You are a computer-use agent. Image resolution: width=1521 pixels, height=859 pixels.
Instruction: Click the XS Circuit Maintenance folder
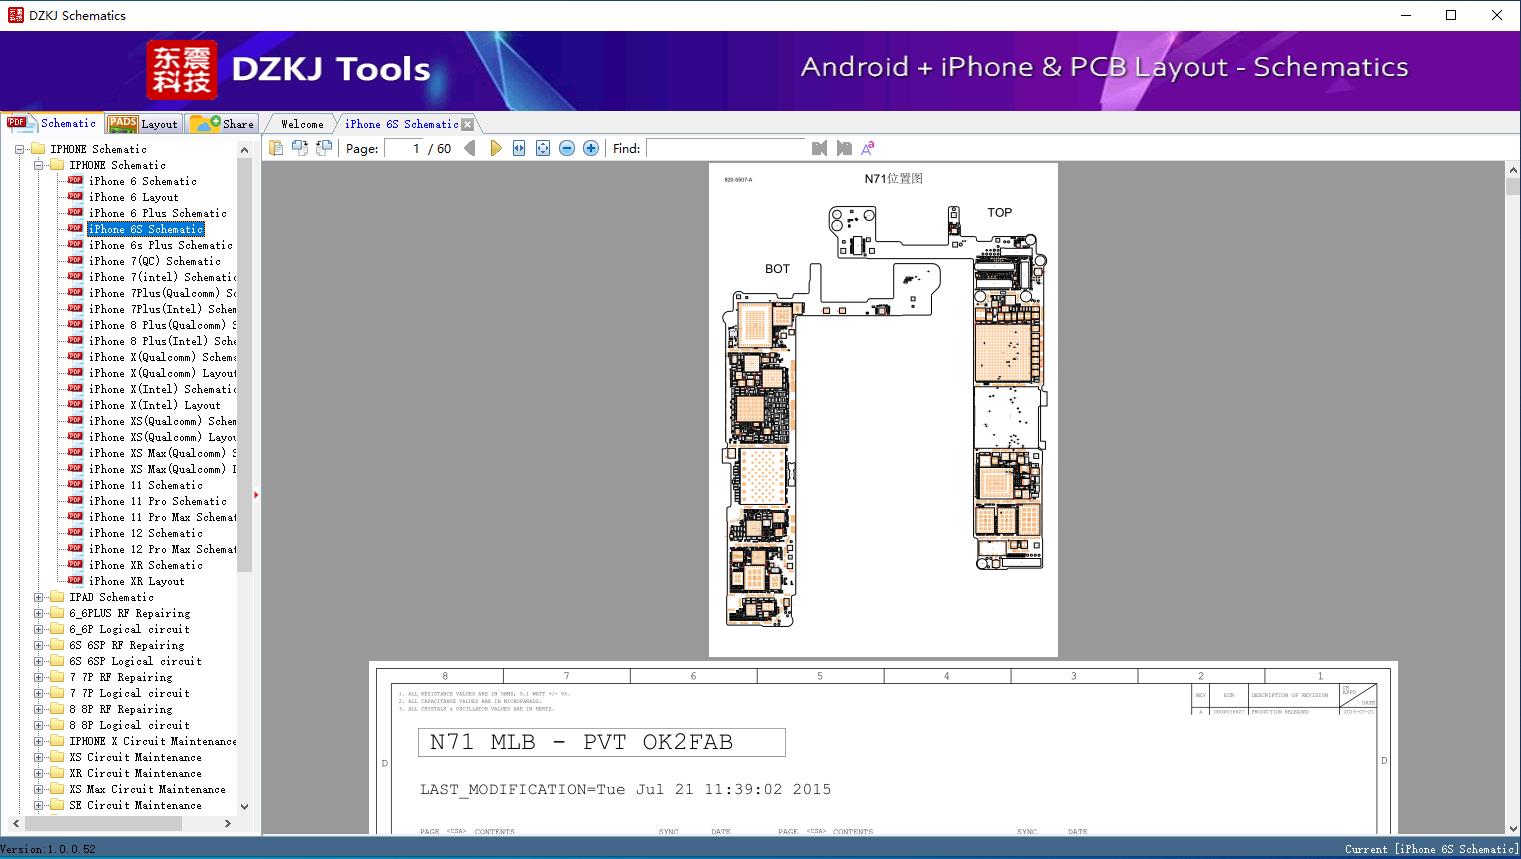point(135,757)
